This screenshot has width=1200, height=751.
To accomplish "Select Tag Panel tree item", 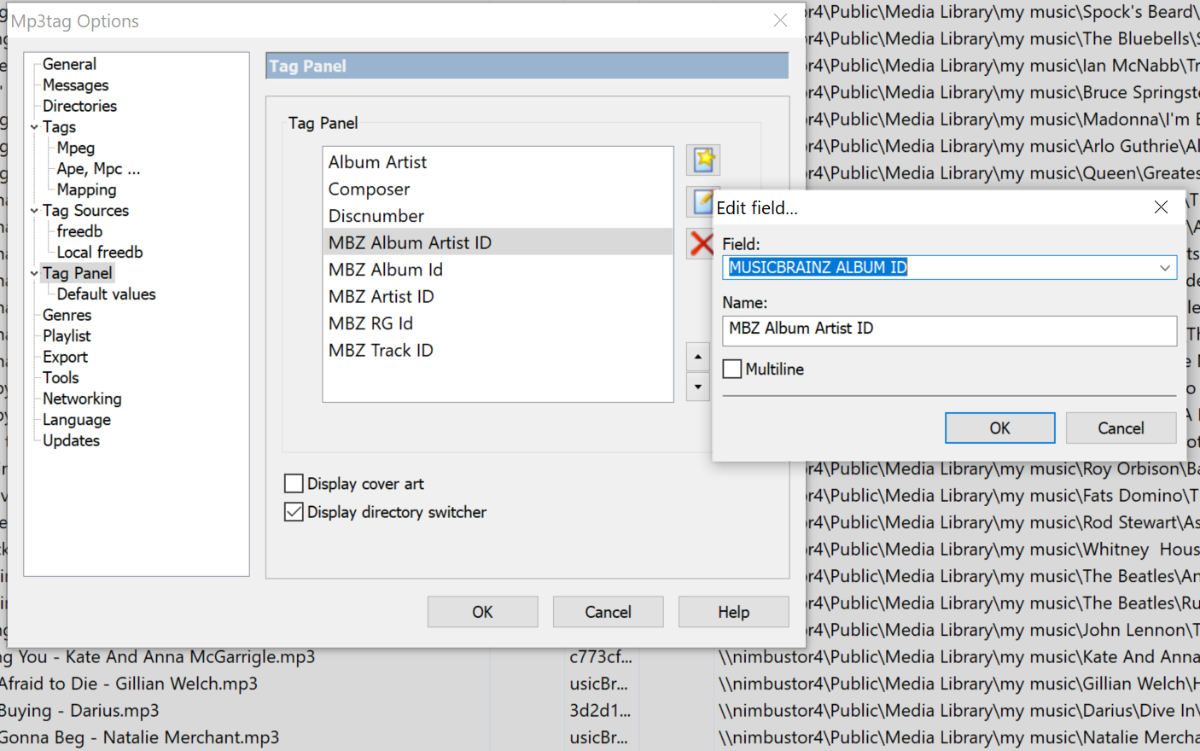I will pos(77,273).
